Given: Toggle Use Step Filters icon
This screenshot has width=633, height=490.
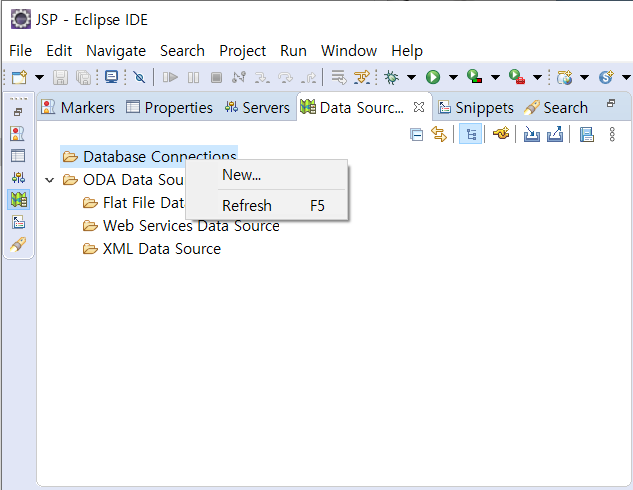Looking at the screenshot, I should click(362, 77).
